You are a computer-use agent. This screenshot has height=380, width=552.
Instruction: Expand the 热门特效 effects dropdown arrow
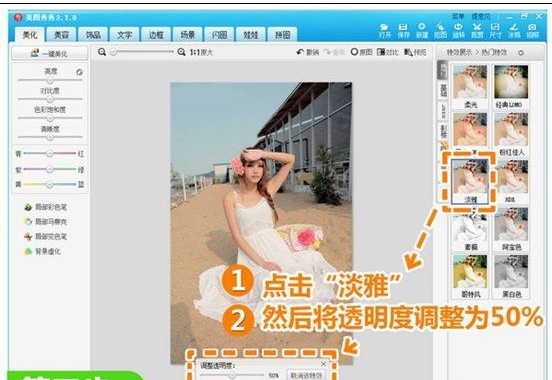click(x=521, y=53)
